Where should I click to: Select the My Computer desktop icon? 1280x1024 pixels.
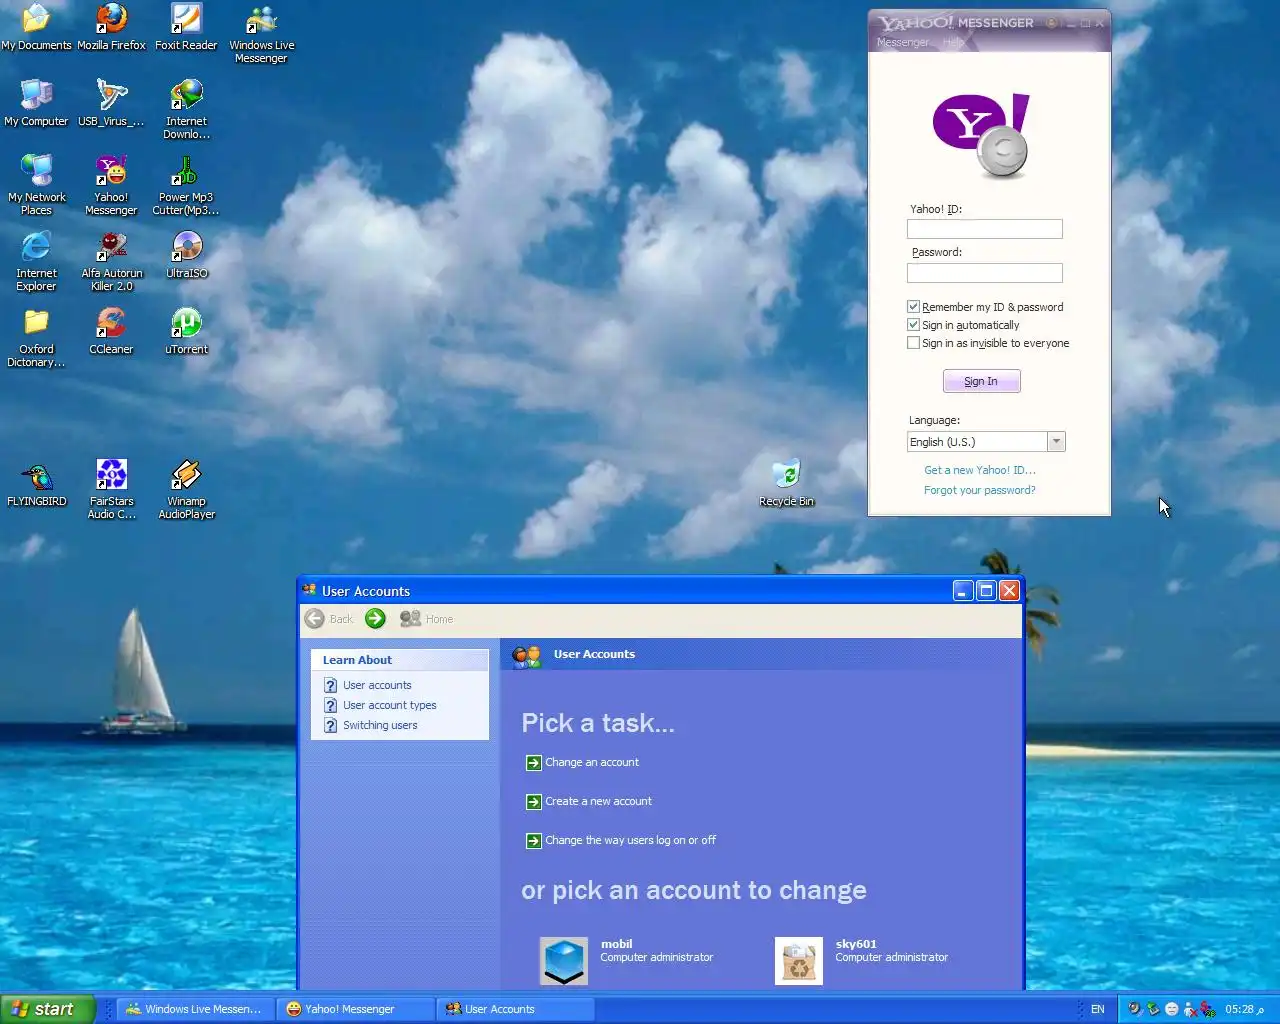pyautogui.click(x=36, y=103)
